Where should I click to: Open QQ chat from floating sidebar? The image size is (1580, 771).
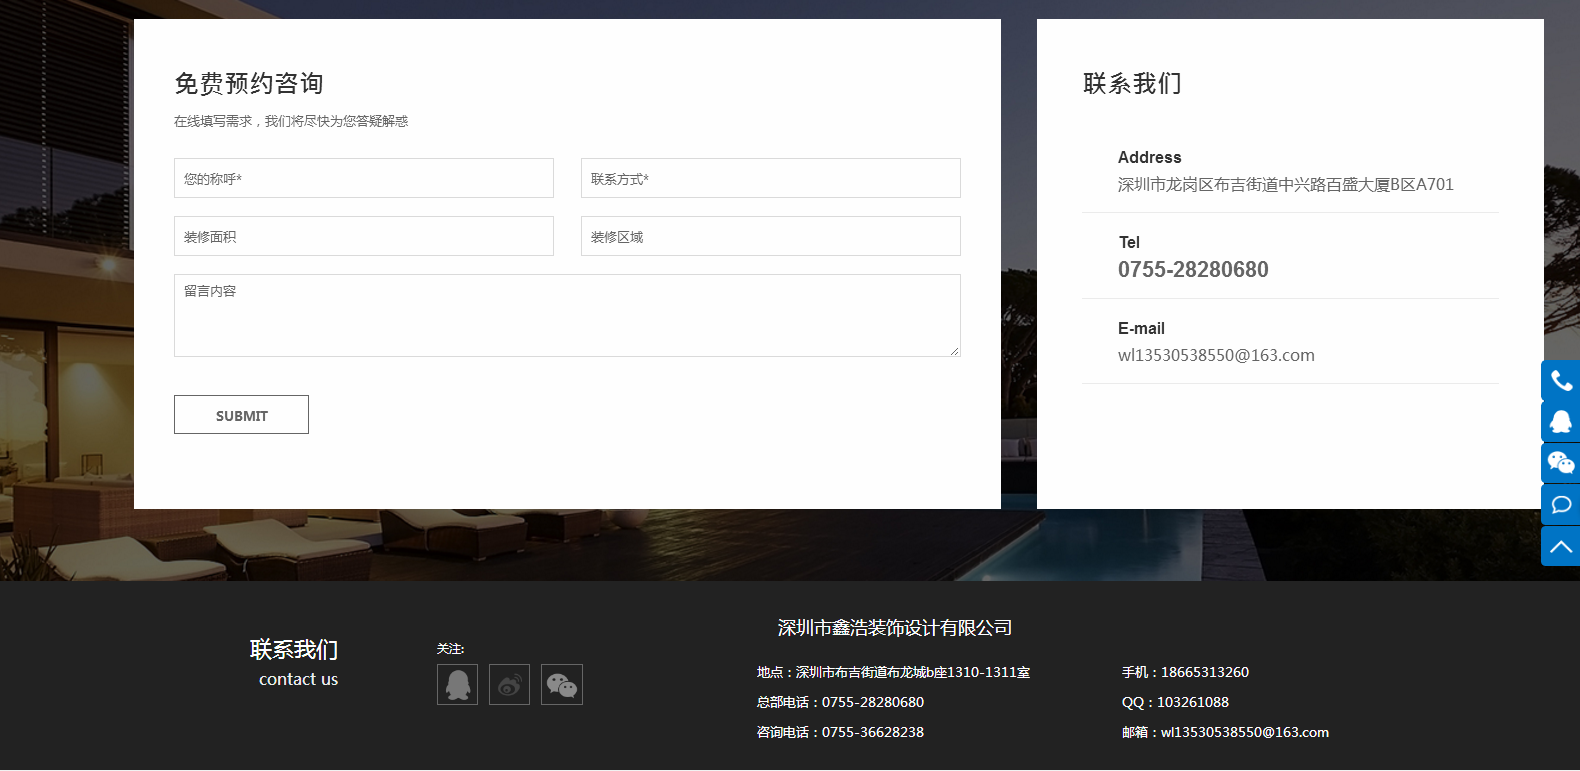click(1561, 422)
